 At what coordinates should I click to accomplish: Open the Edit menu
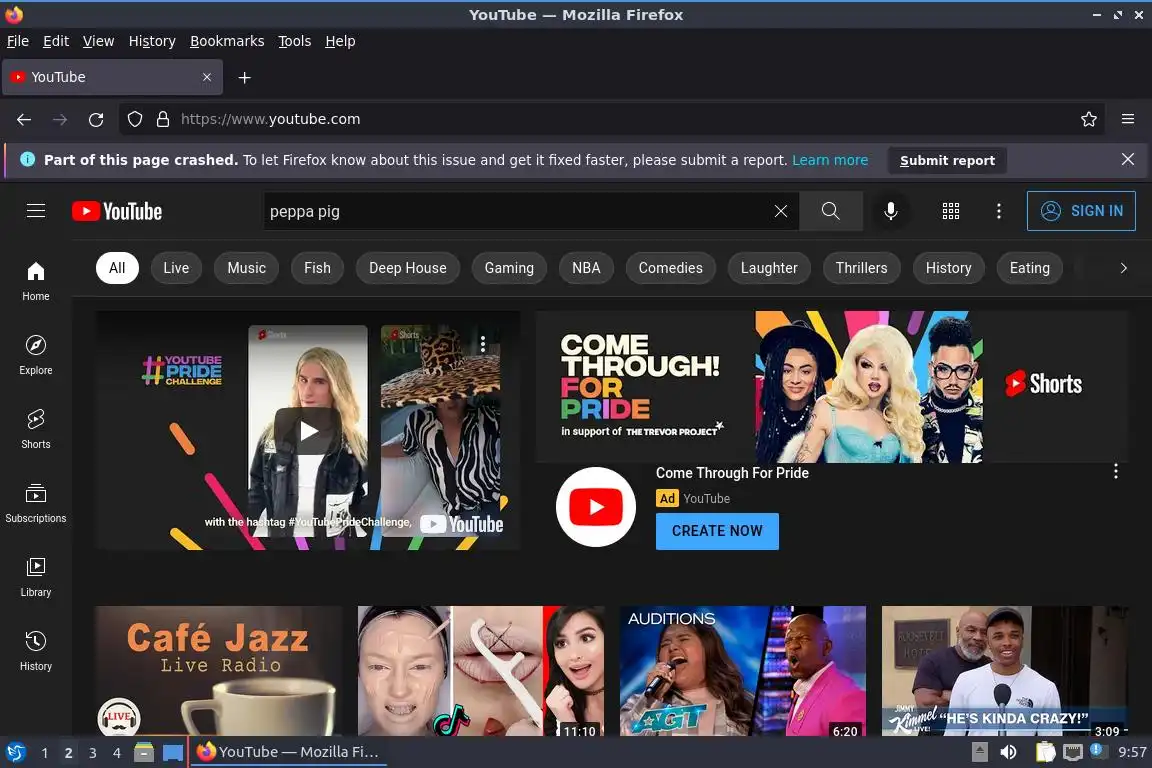click(56, 41)
